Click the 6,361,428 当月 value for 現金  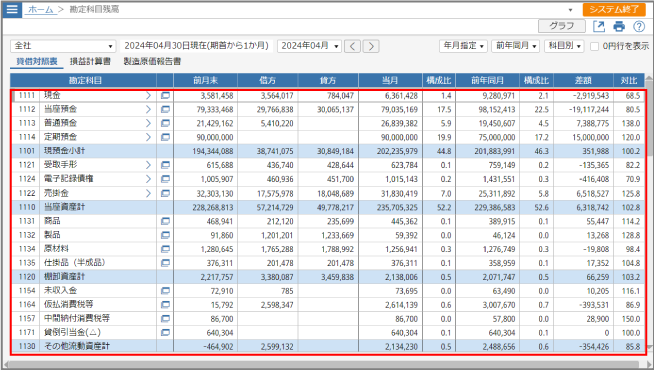401,96
